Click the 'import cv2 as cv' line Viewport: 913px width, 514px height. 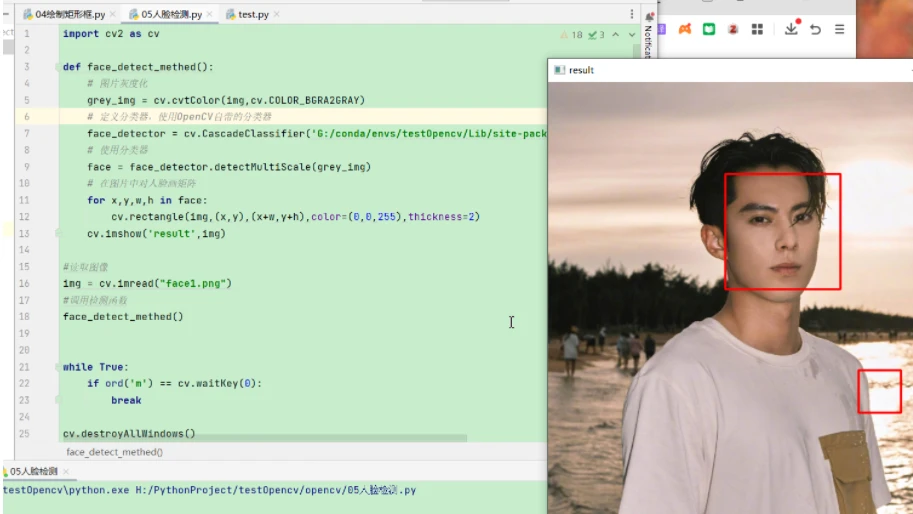(111, 34)
